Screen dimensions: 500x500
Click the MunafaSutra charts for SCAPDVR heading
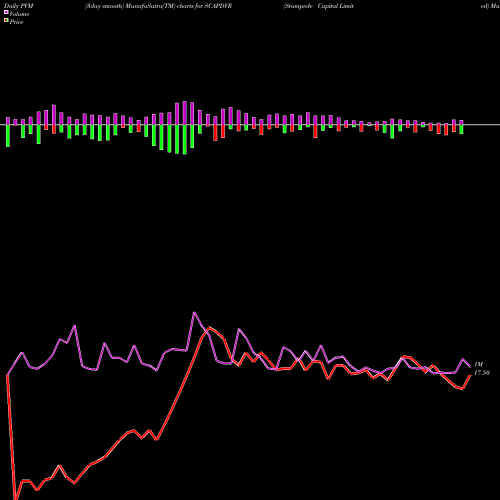[x=158, y=6]
